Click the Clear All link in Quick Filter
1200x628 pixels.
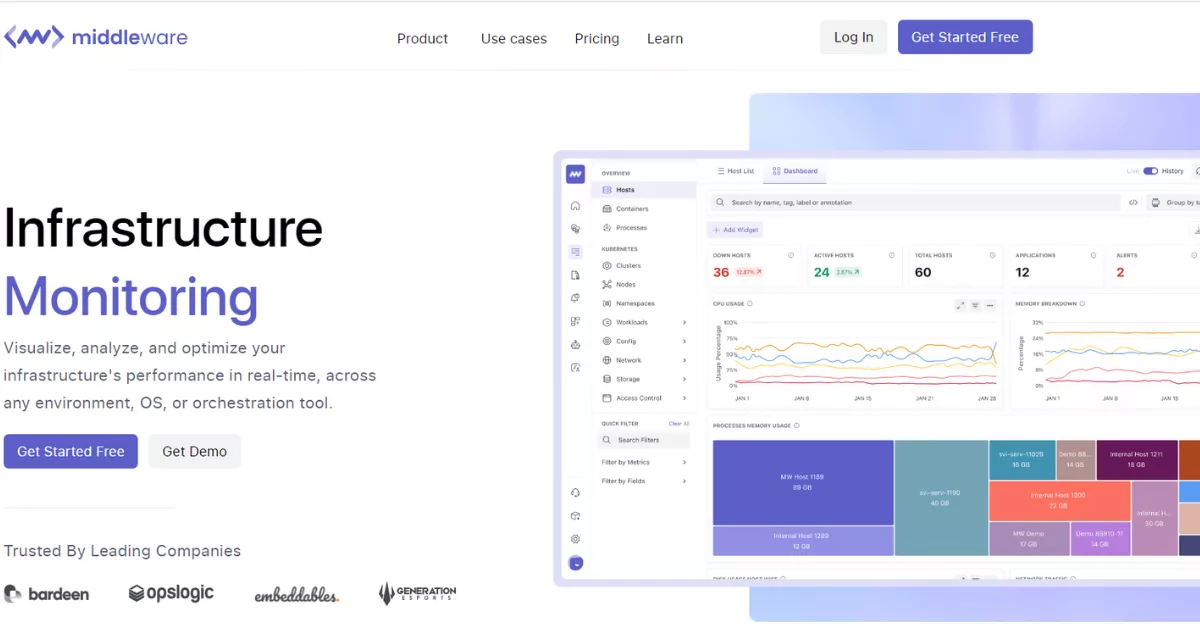pos(679,424)
